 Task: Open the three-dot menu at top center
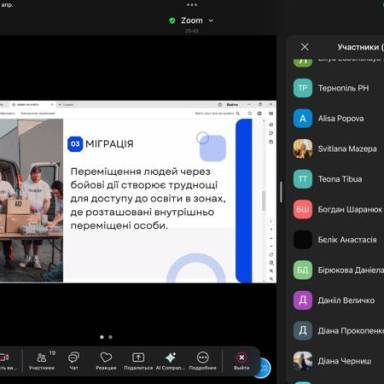192,5
